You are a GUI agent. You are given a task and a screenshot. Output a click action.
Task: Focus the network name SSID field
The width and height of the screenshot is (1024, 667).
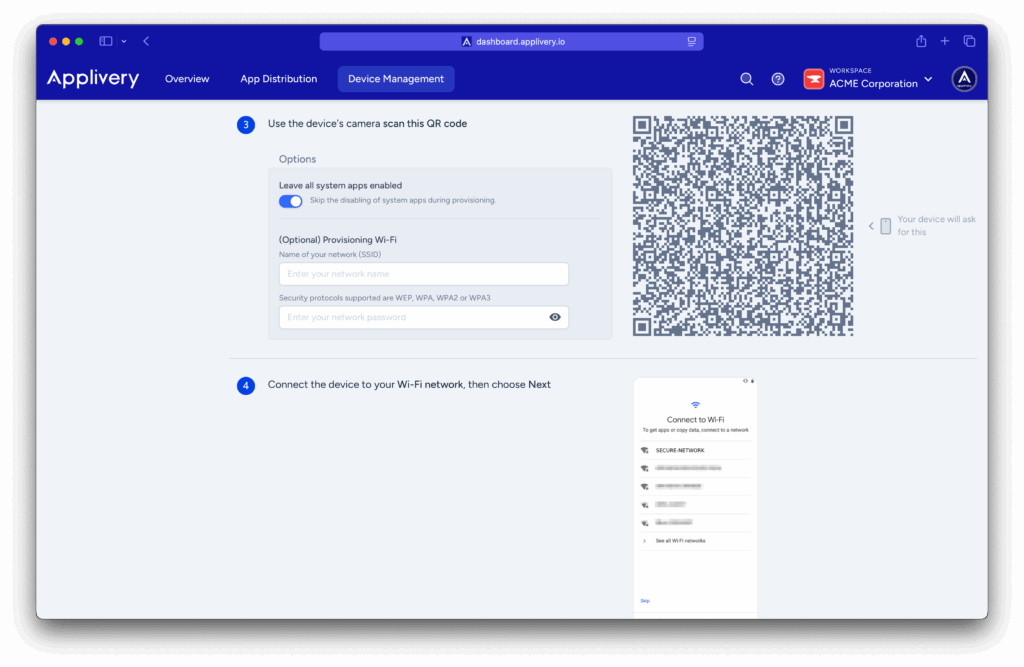point(423,274)
